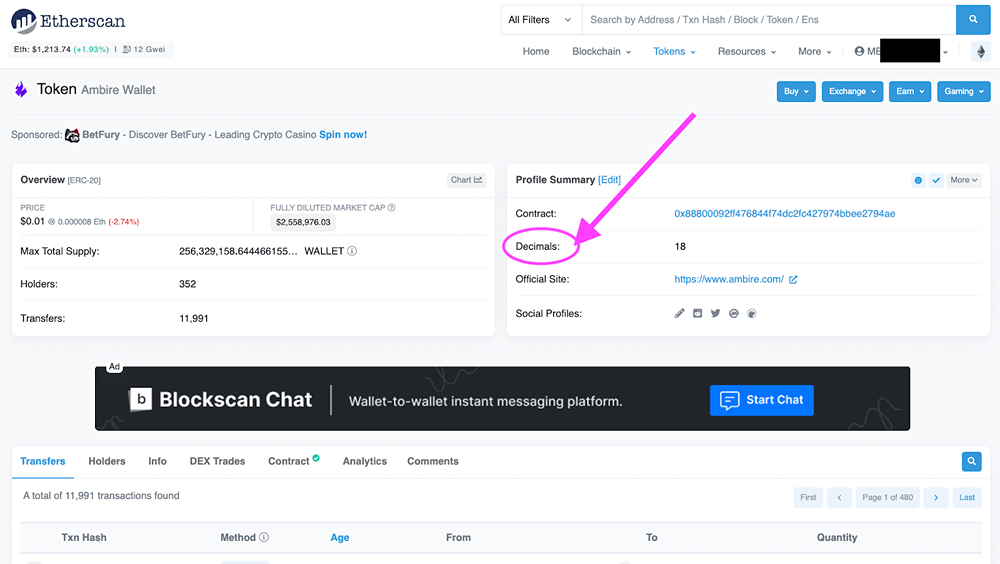Open the last social profile icon

752,313
